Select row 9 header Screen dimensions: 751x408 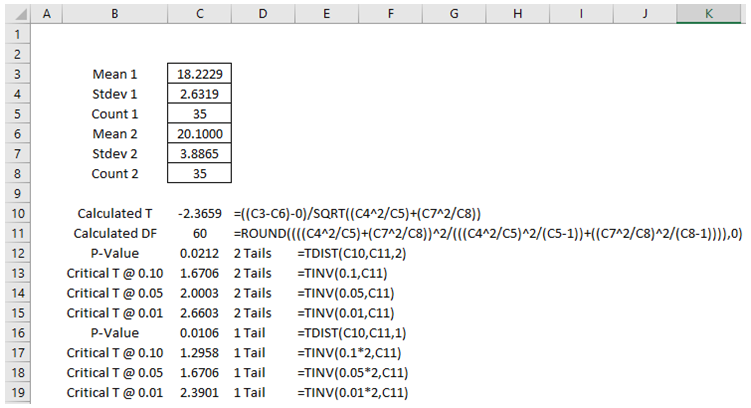point(18,193)
